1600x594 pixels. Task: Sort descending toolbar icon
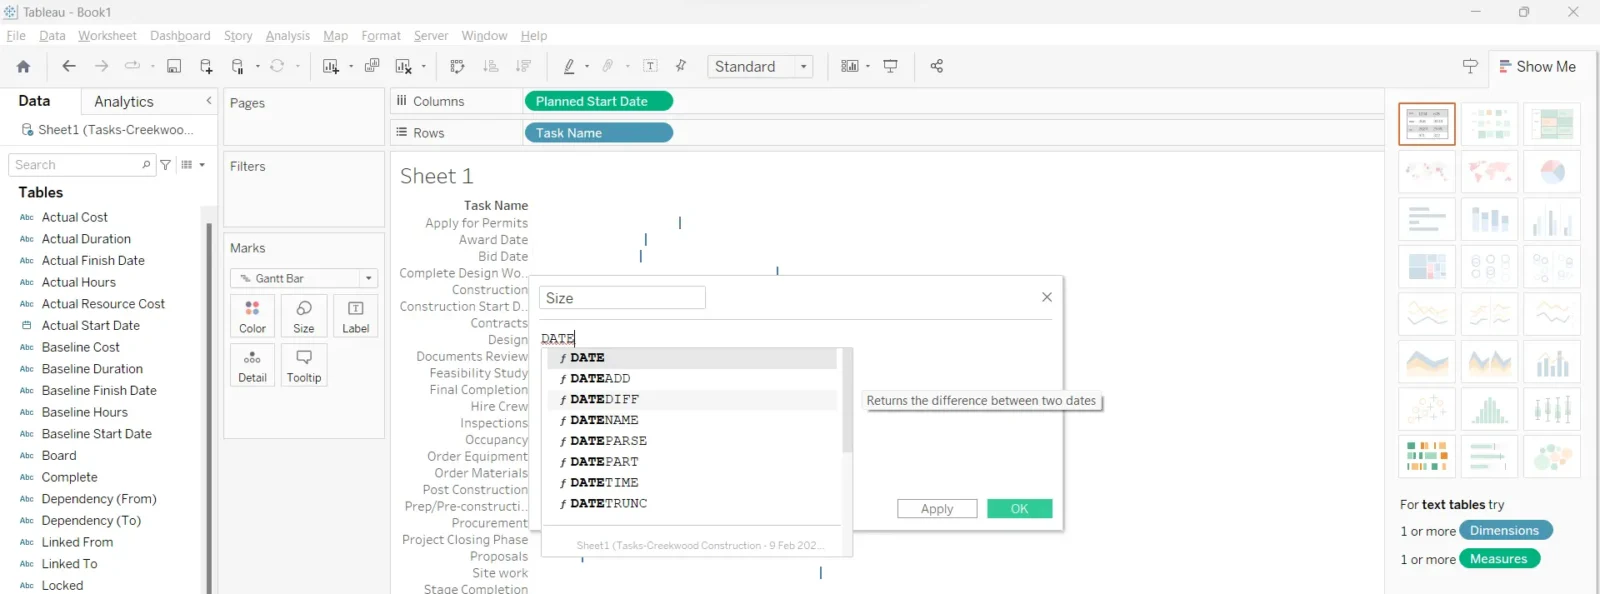[523, 66]
